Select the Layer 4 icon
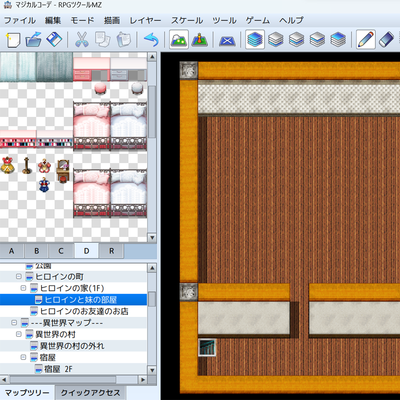 point(338,40)
